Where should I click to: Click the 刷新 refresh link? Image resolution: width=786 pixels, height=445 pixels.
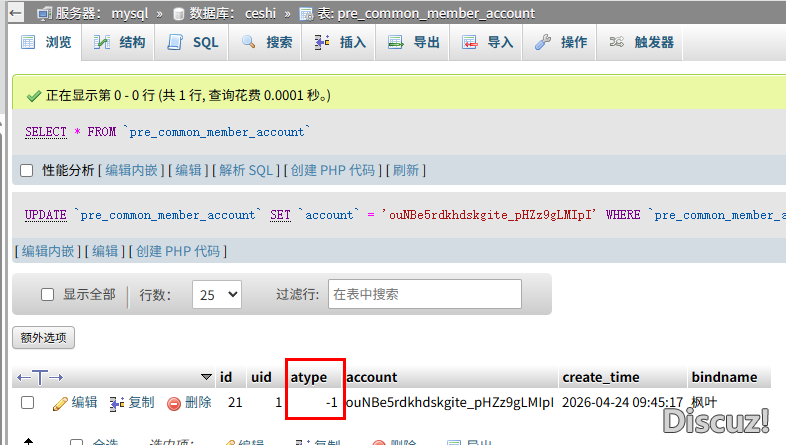[405, 171]
